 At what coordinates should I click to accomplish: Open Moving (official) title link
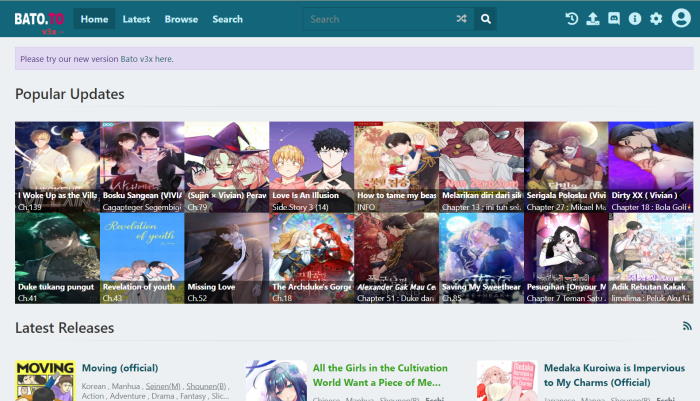(120, 368)
